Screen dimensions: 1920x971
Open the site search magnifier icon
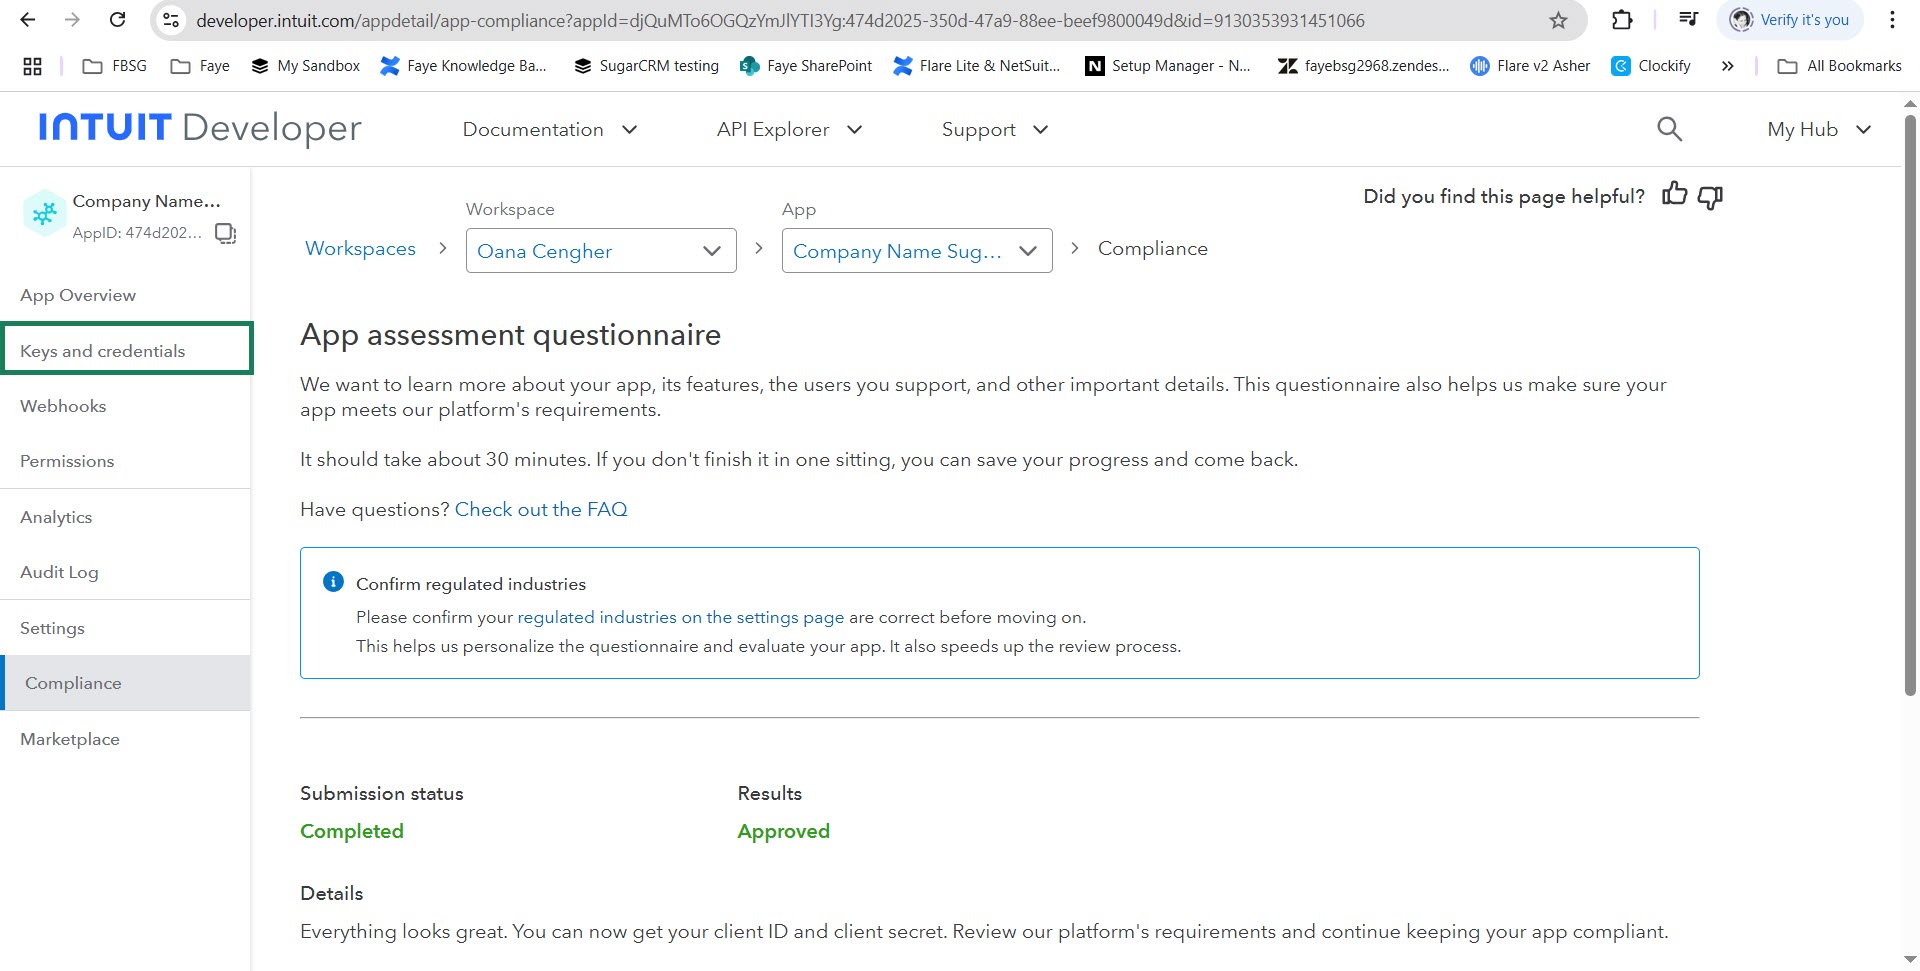(1669, 129)
